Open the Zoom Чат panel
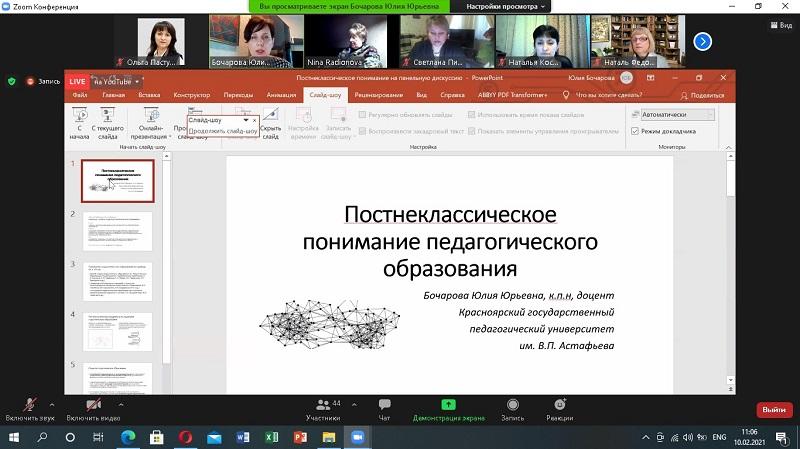Image resolution: width=800 pixels, height=449 pixels. pos(384,405)
